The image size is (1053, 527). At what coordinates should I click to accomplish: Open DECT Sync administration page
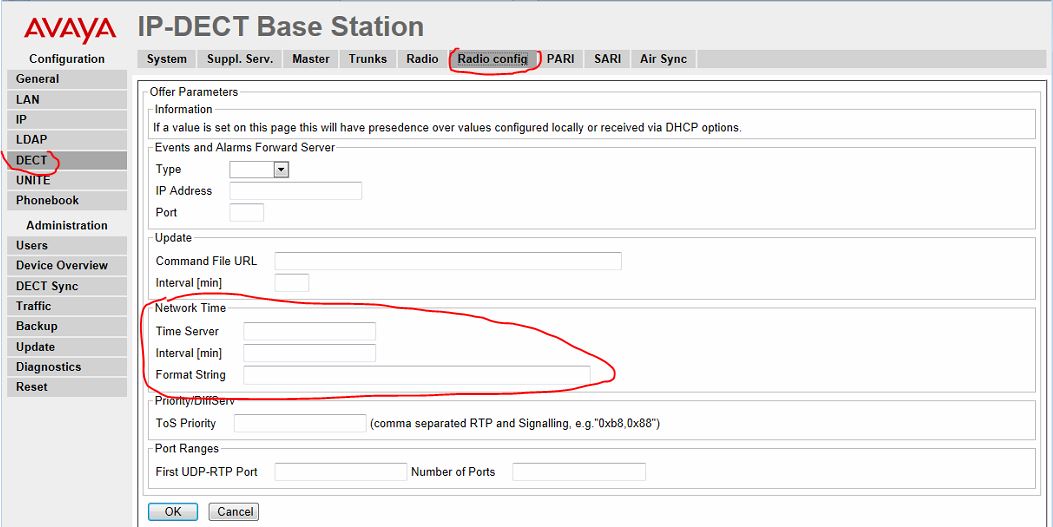tap(66, 286)
